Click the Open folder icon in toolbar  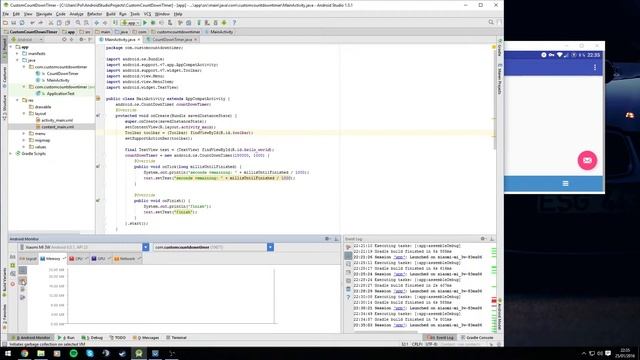5,23
